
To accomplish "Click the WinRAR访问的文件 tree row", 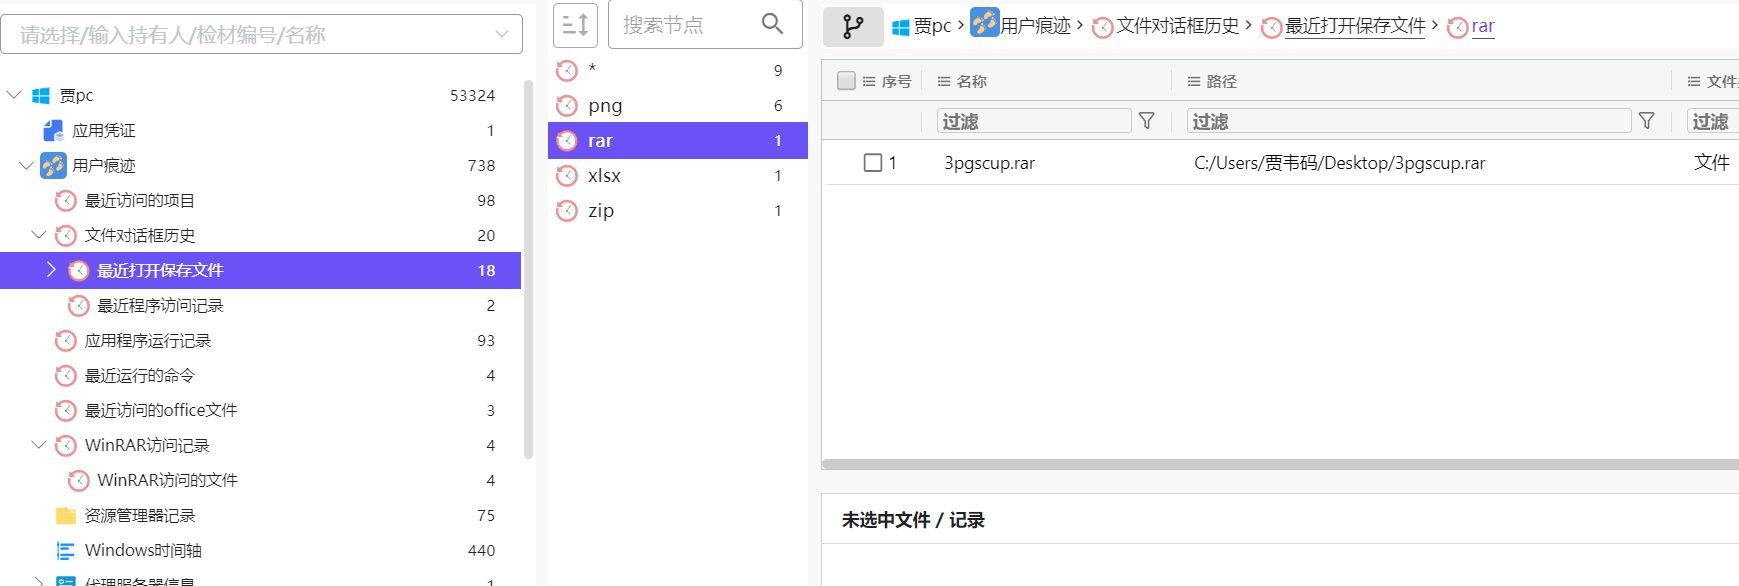I will (261, 480).
